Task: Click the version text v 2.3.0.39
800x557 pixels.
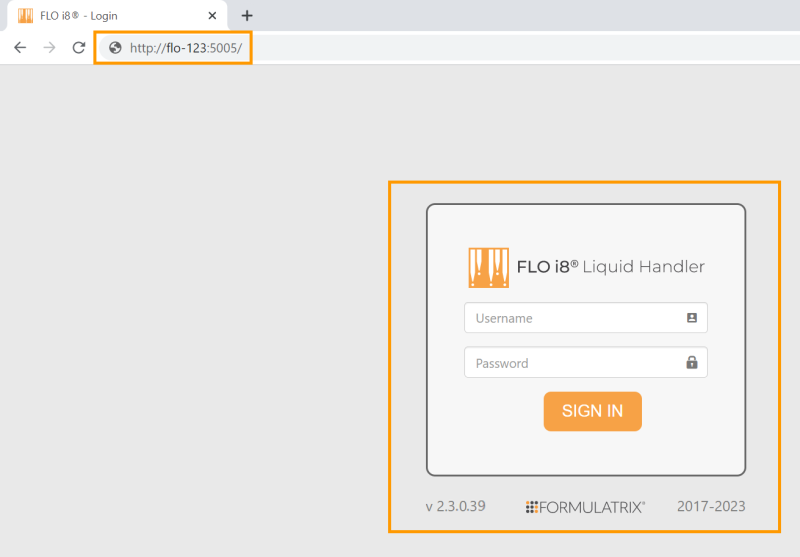Action: point(456,506)
